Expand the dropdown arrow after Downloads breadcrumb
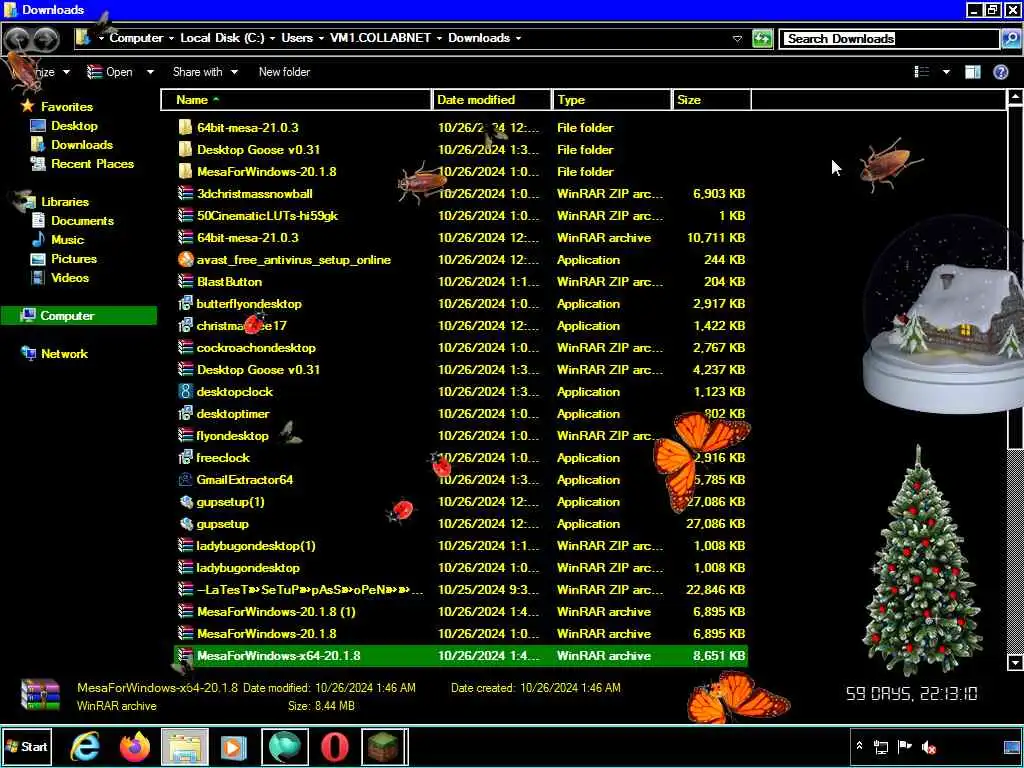1024x768 pixels. pyautogui.click(x=519, y=39)
